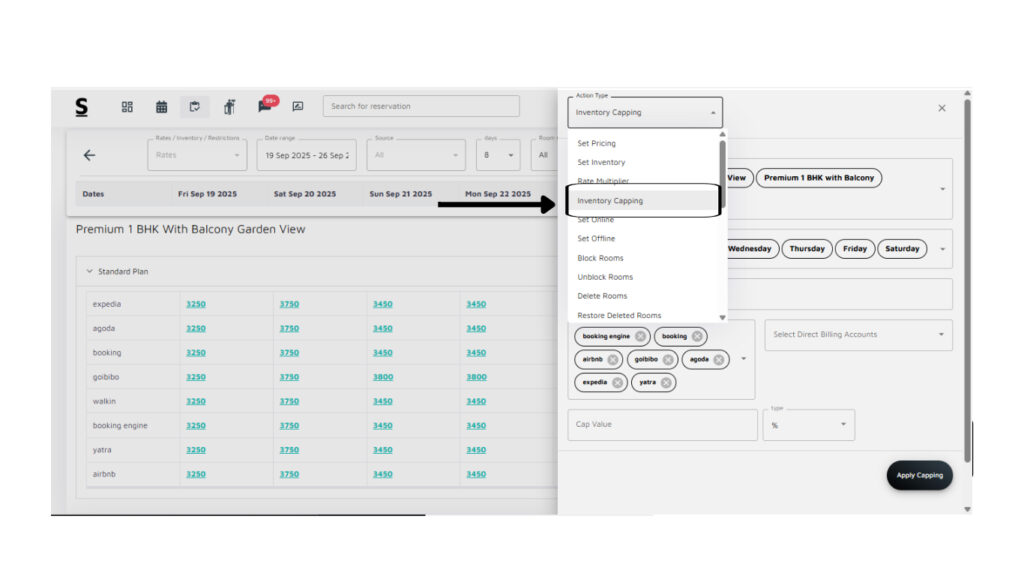Viewport: 1024px width, 576px height.
Task: Open the calendar view icon
Action: pos(161,107)
